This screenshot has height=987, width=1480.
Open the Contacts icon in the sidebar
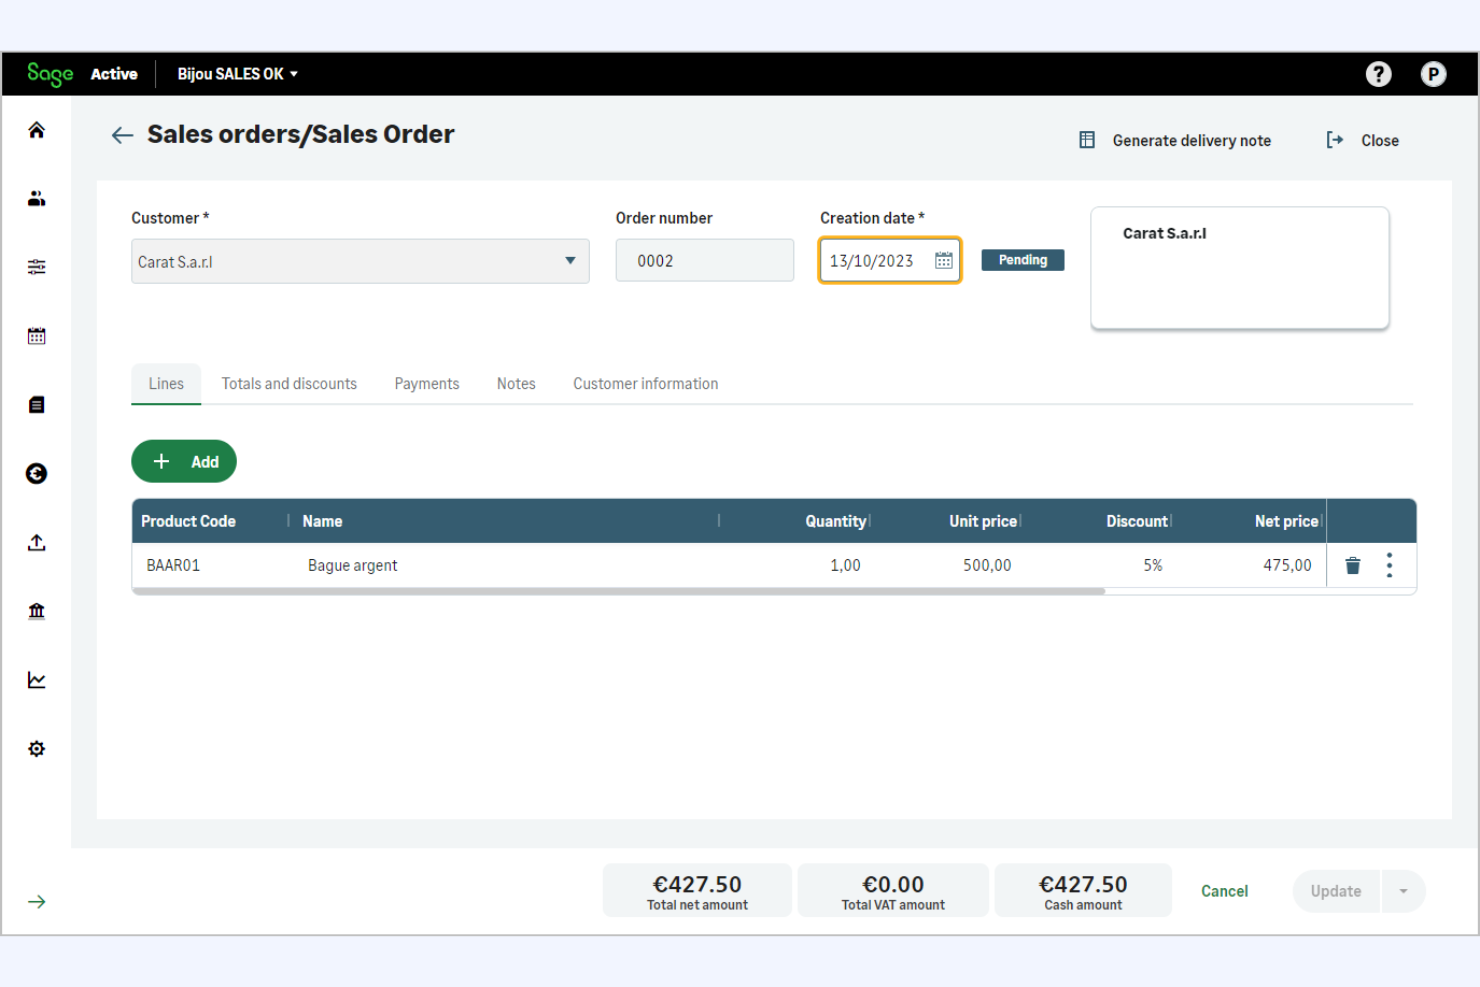pos(36,198)
